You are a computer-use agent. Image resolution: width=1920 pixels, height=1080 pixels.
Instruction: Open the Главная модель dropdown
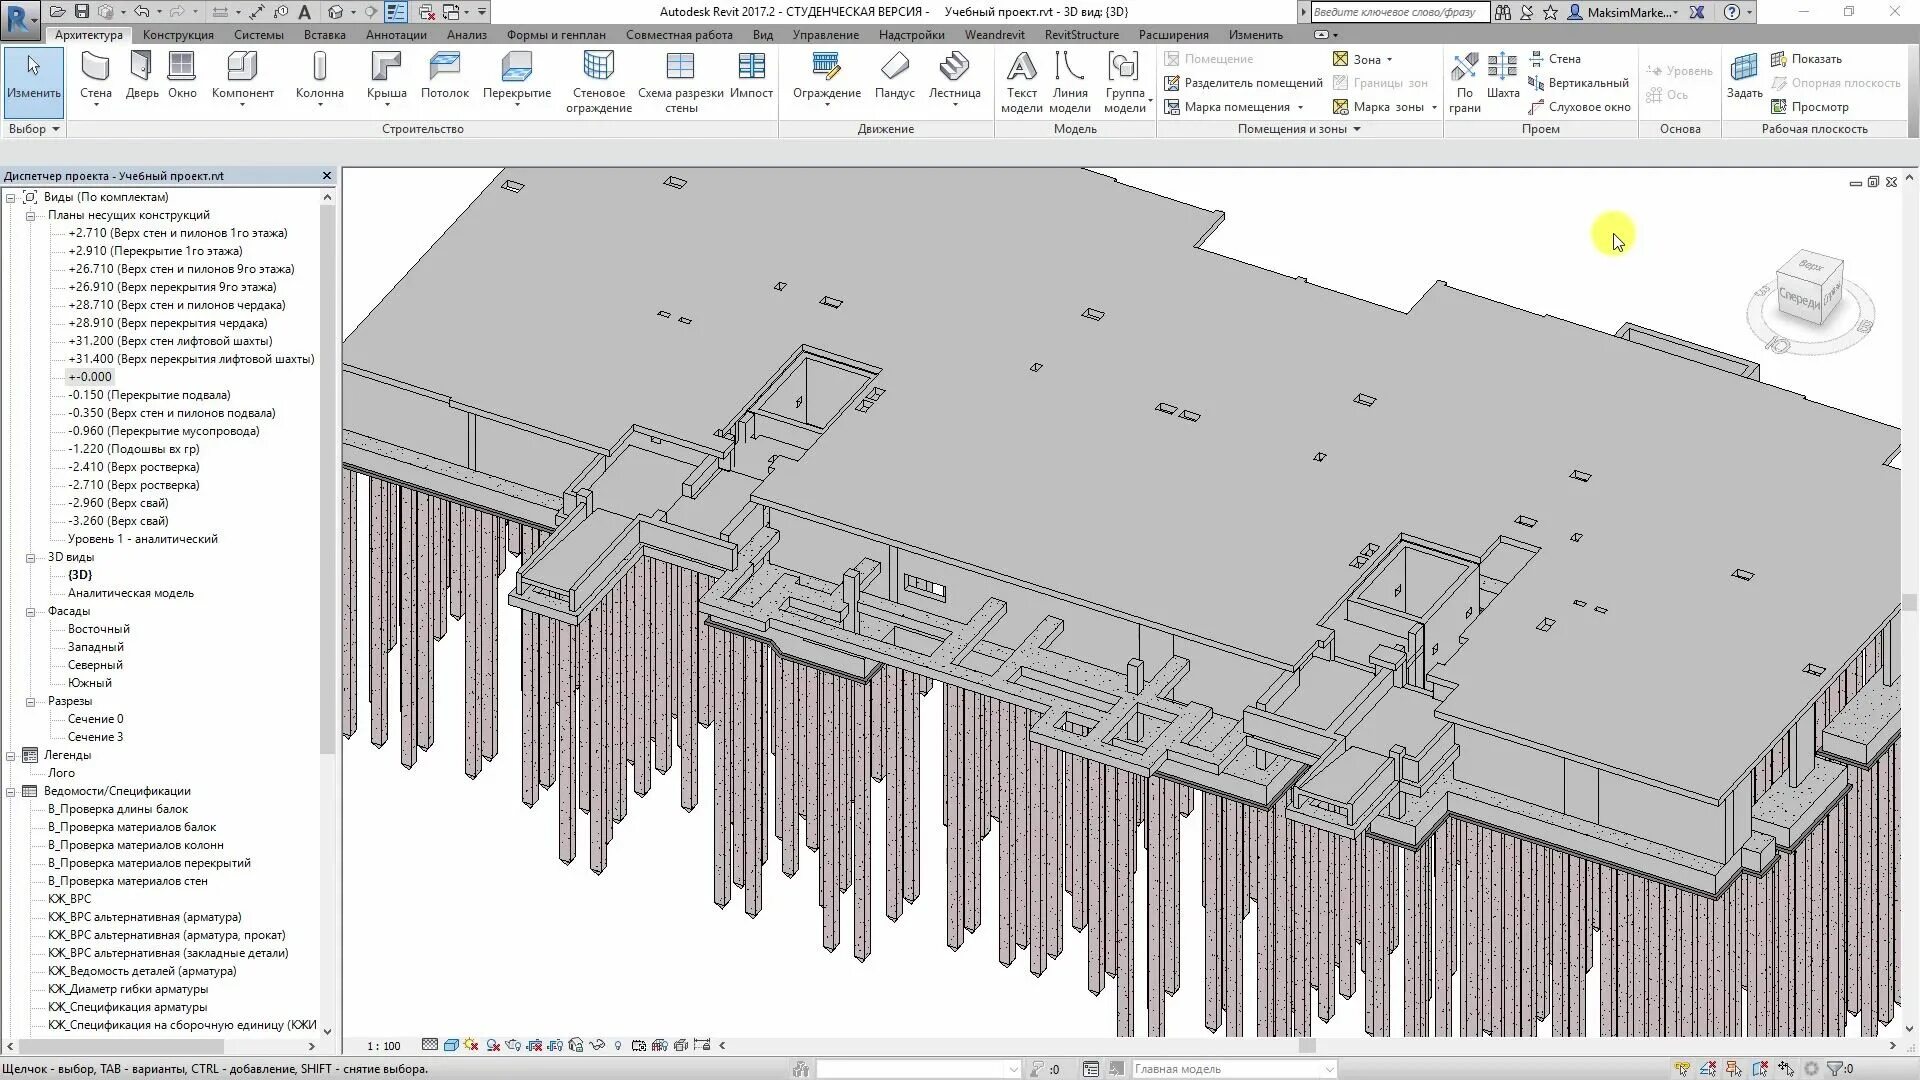click(1329, 1069)
